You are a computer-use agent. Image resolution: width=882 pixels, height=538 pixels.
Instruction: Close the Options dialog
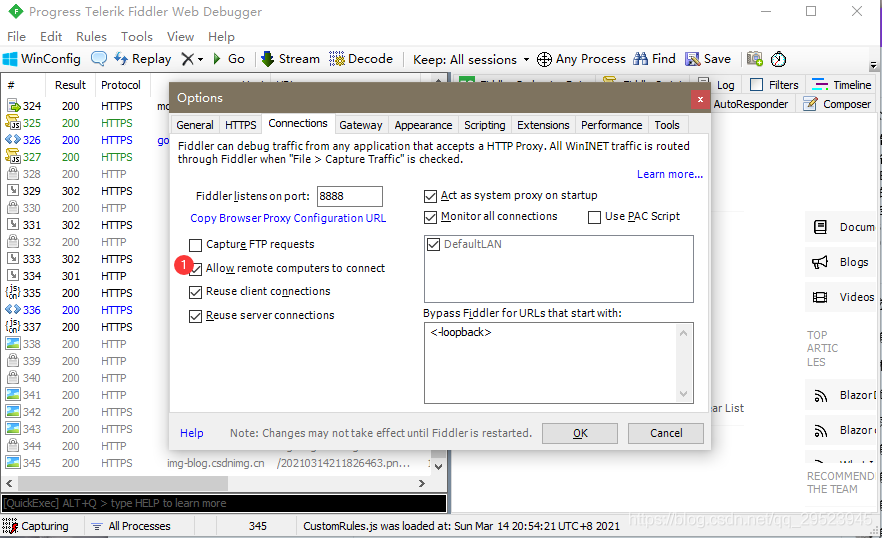coord(700,100)
